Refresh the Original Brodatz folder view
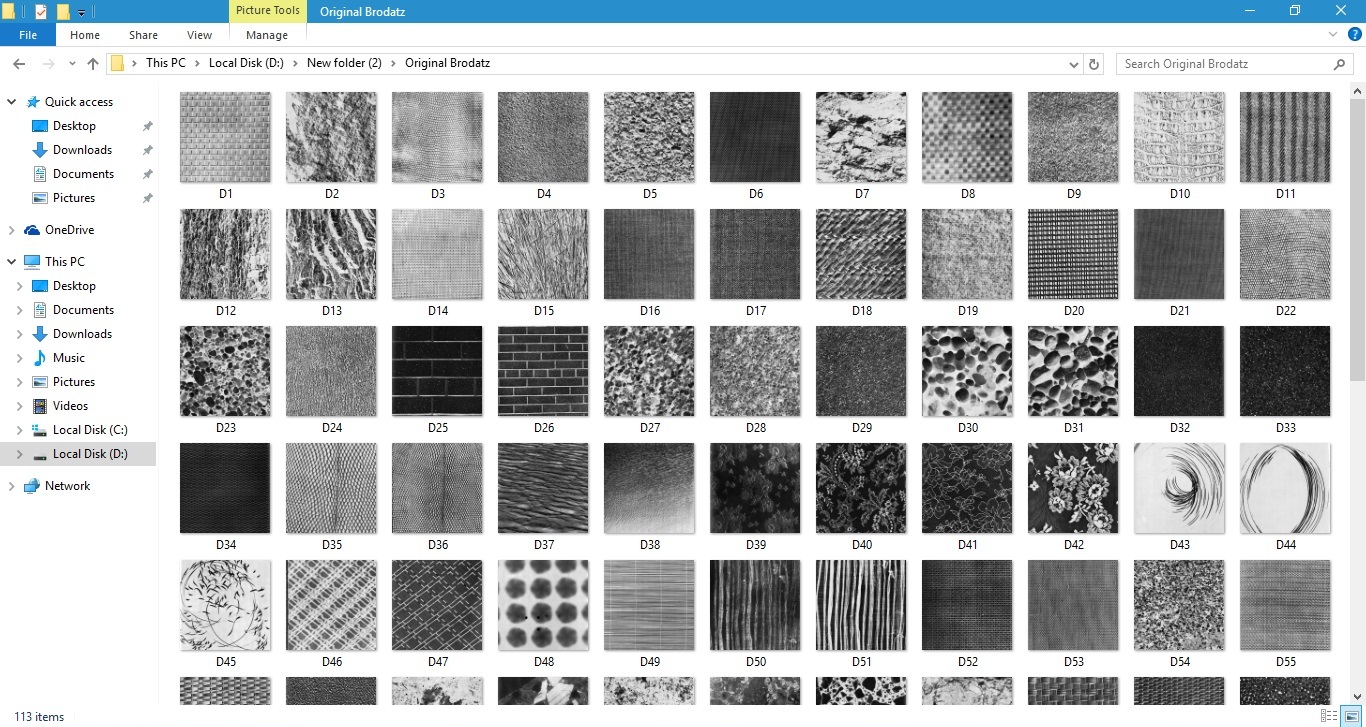Image resolution: width=1366 pixels, height=727 pixels. 1094,63
